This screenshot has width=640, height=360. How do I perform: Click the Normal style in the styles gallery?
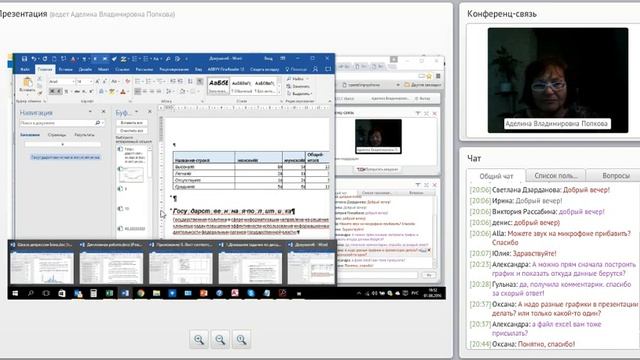(x=242, y=87)
